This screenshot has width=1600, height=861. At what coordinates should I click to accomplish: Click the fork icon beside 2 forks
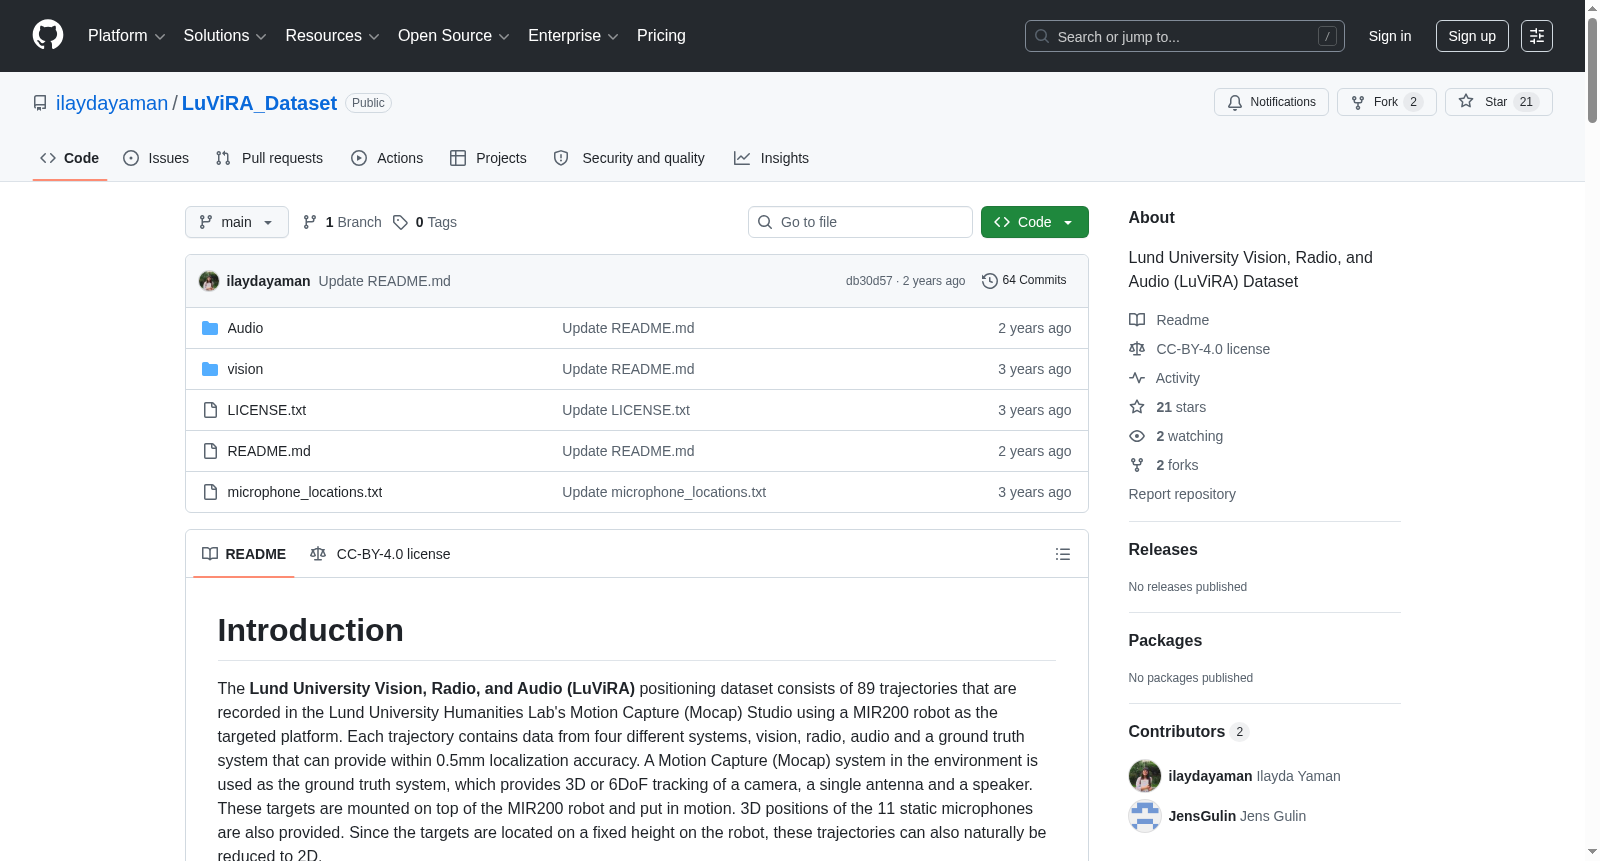[1137, 465]
